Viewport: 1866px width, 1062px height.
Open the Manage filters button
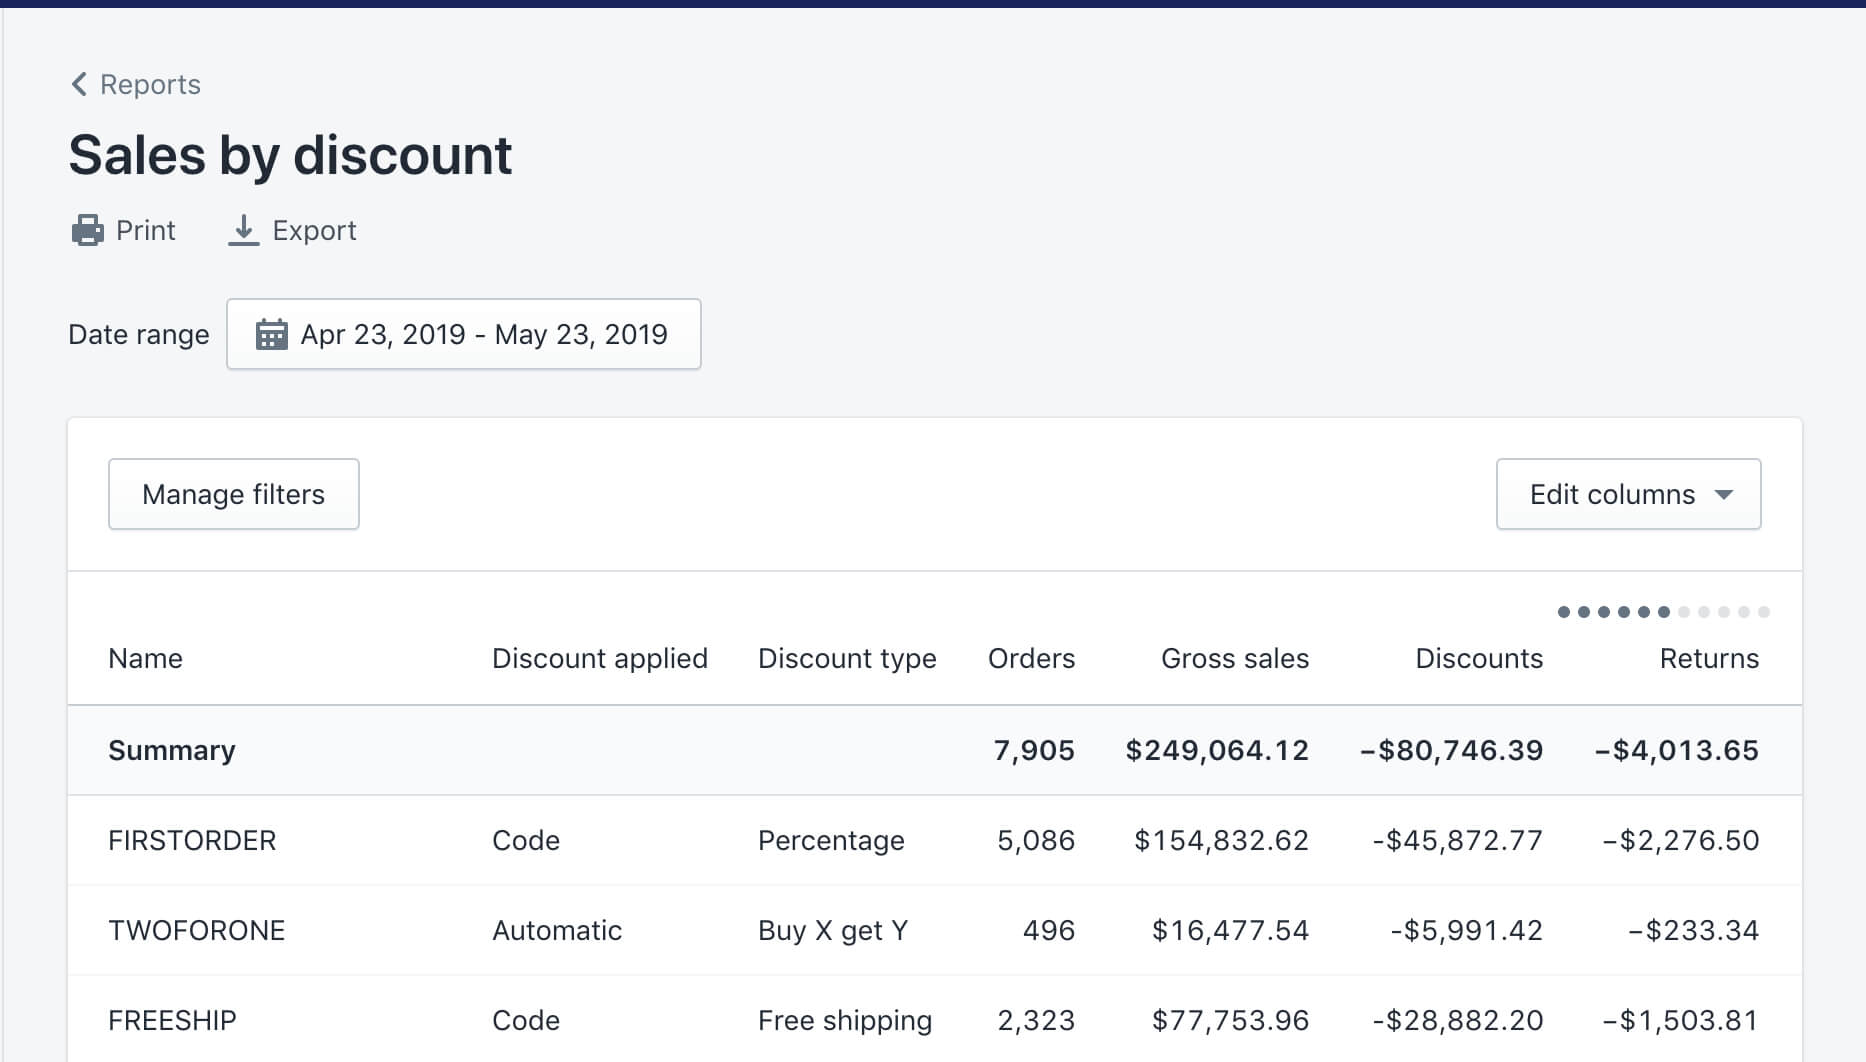pyautogui.click(x=234, y=494)
